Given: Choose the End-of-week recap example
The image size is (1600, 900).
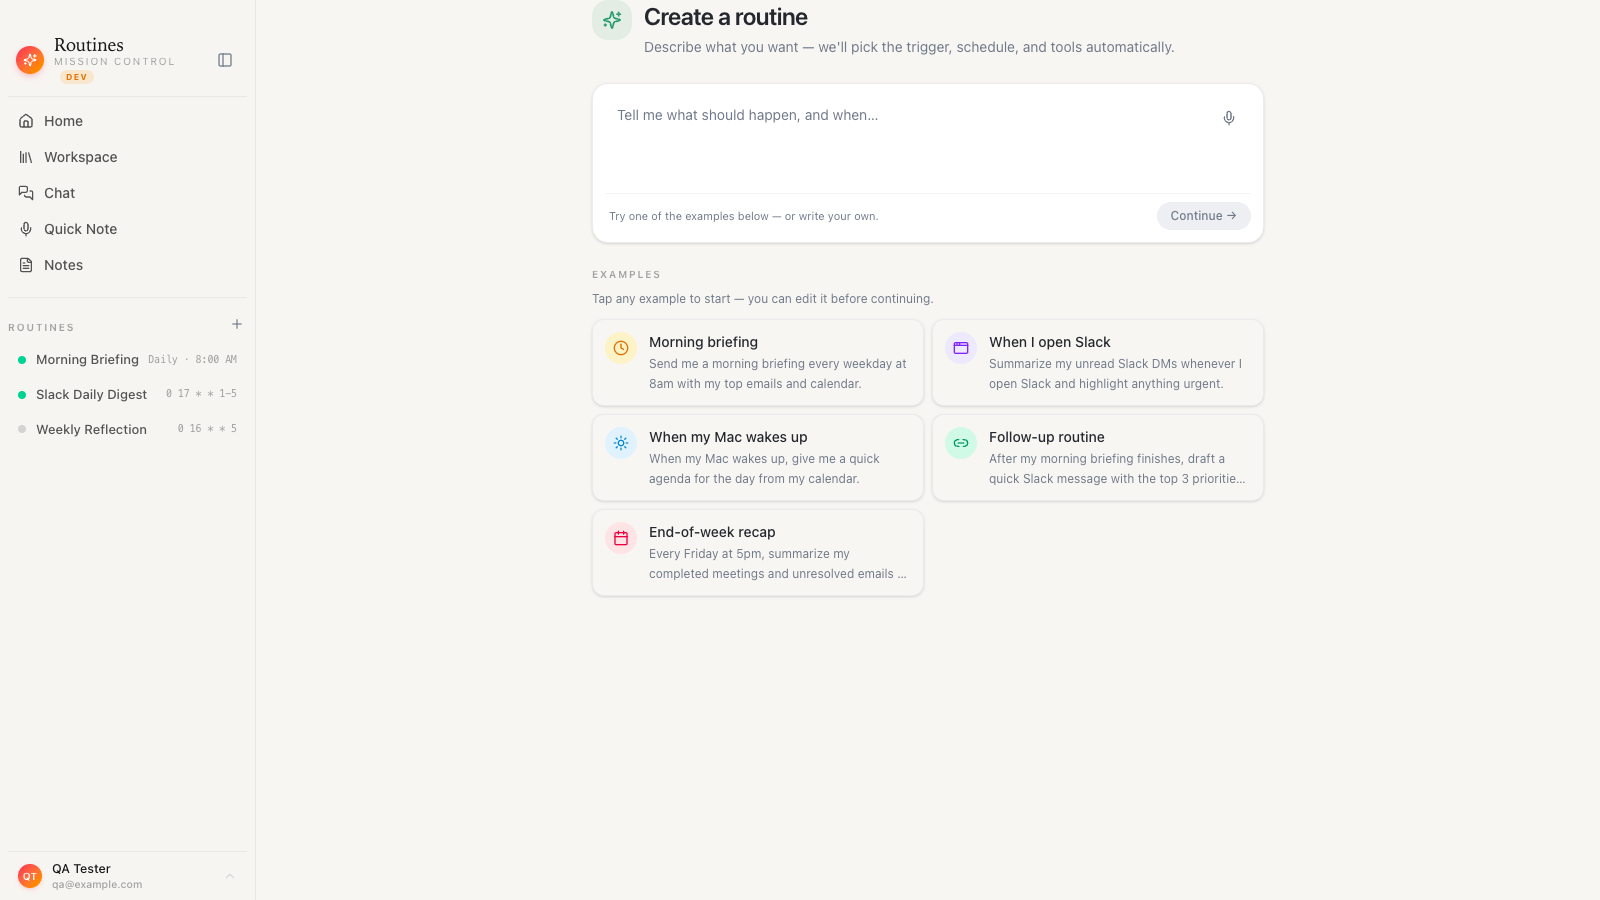Looking at the screenshot, I should click(758, 553).
